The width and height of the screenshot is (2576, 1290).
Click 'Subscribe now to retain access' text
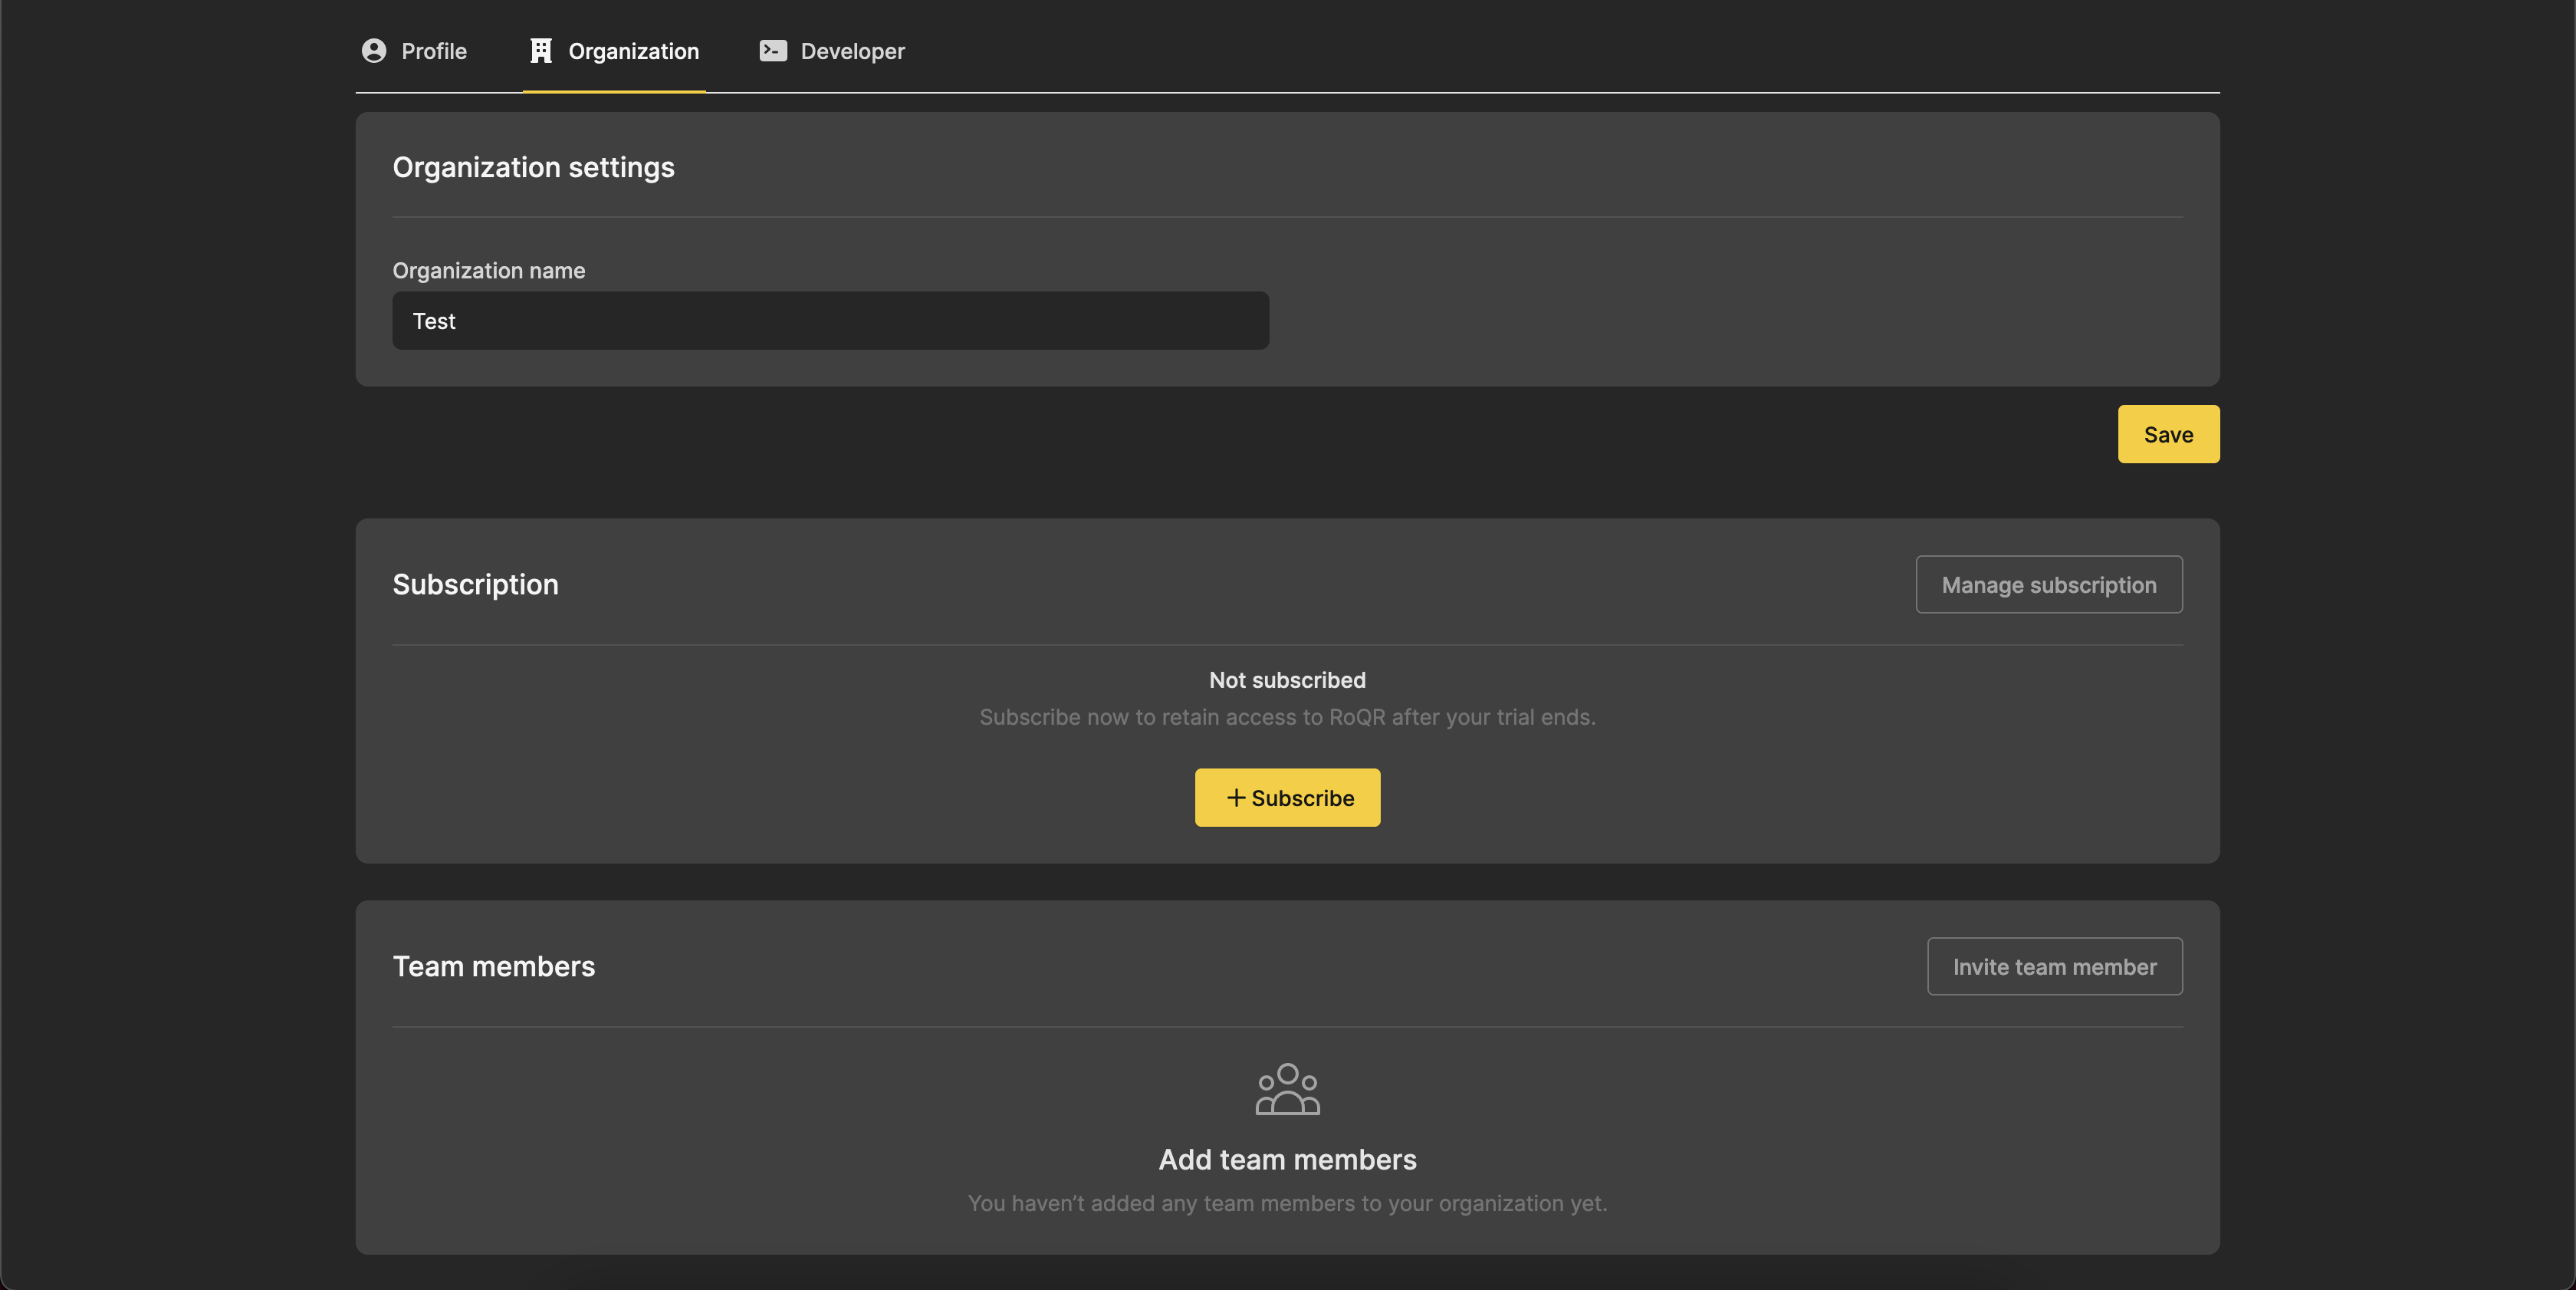1287,717
